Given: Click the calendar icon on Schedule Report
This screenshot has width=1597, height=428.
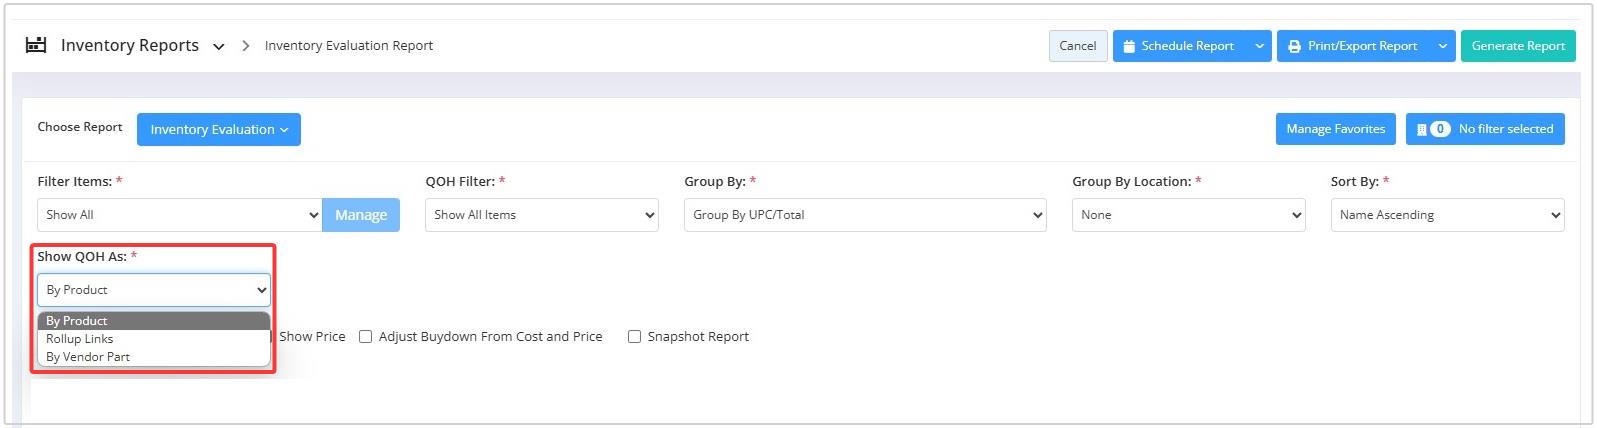Looking at the screenshot, I should point(1129,46).
